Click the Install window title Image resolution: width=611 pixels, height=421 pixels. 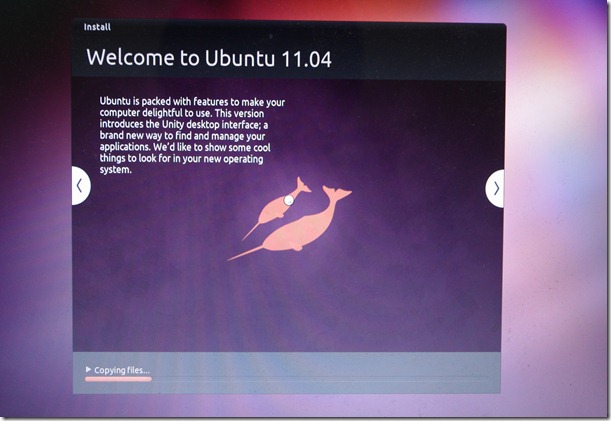click(97, 27)
